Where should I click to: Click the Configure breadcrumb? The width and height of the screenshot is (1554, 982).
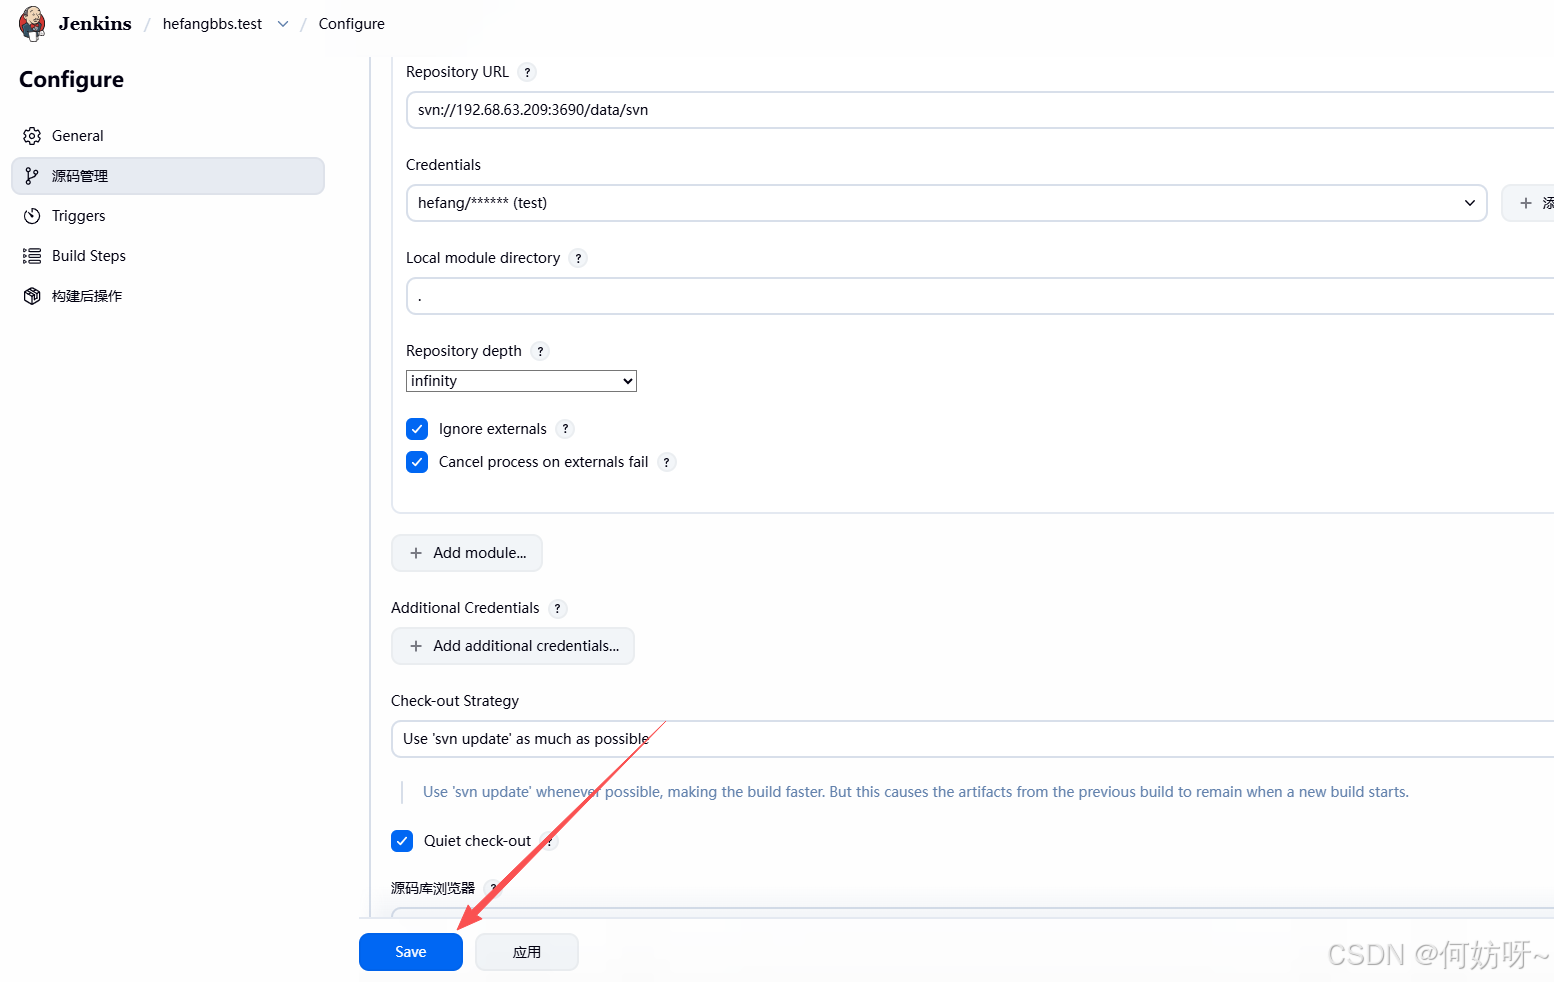pos(351,24)
